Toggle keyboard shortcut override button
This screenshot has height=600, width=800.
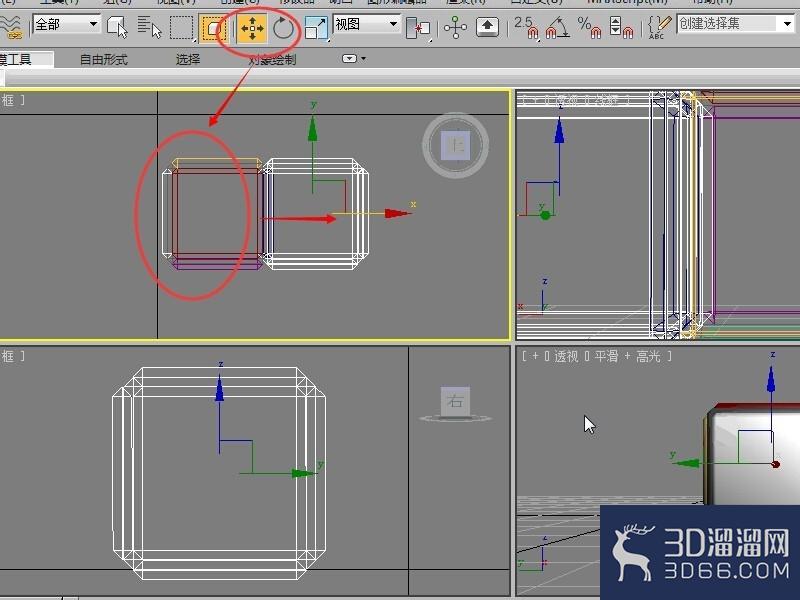pyautogui.click(x=487, y=27)
